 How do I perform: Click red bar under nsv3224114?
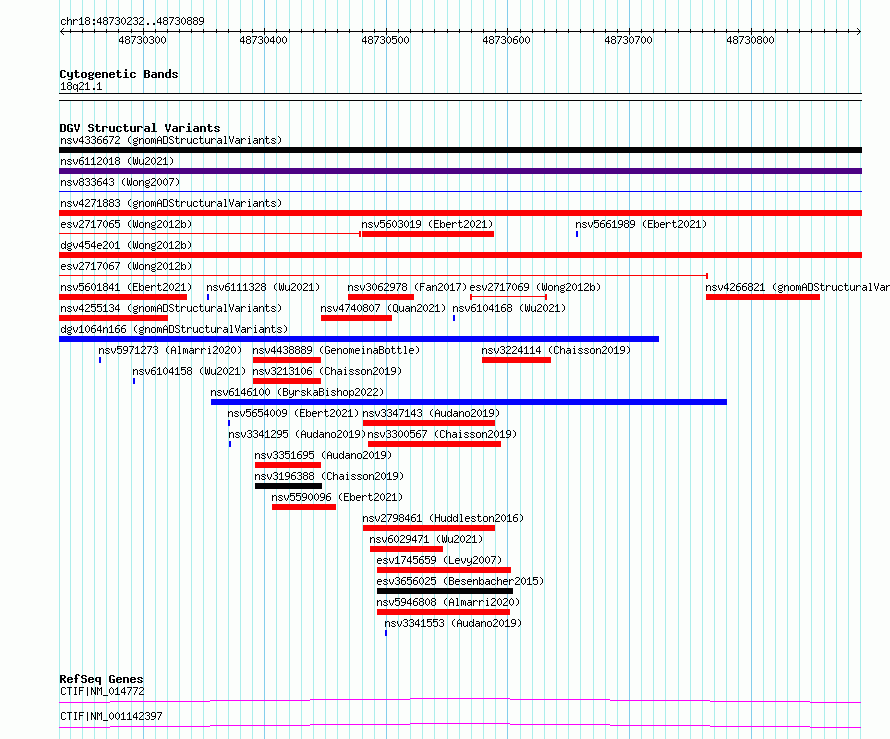point(517,360)
